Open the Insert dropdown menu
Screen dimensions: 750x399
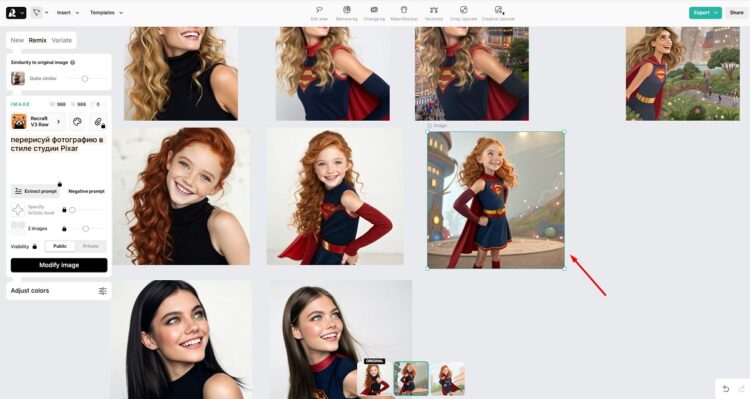[x=67, y=12]
